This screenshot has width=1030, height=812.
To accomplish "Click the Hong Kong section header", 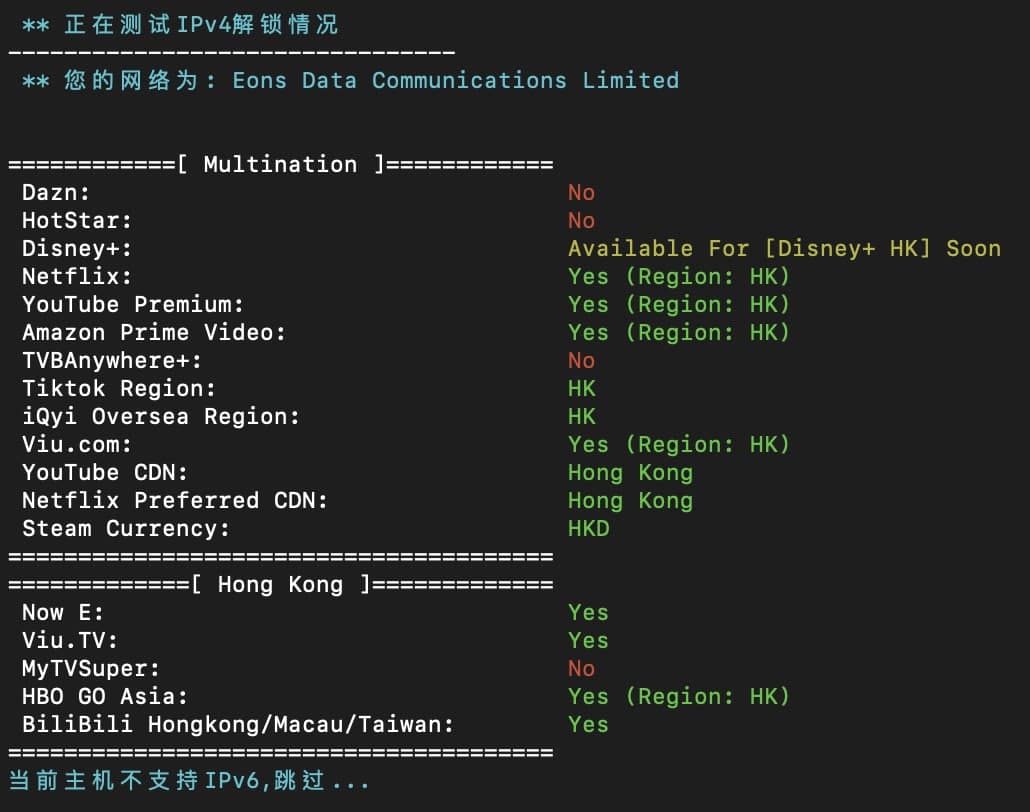I will tap(280, 584).
